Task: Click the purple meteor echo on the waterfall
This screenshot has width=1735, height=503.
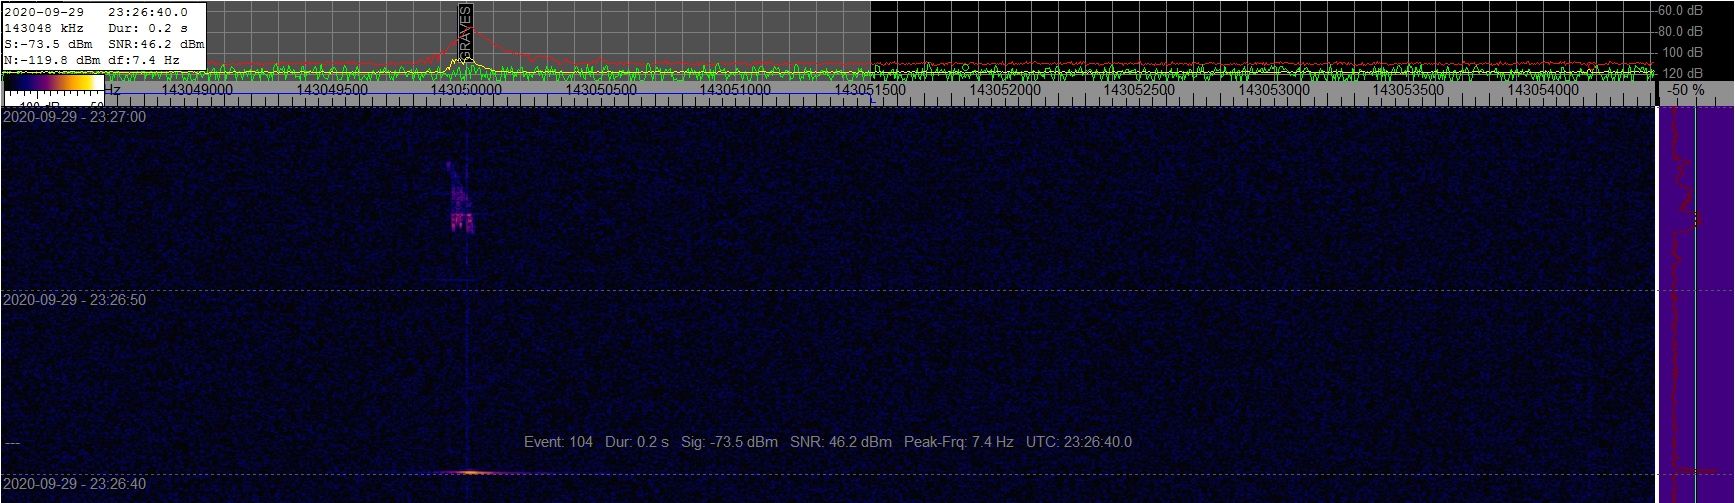Action: coord(459,196)
